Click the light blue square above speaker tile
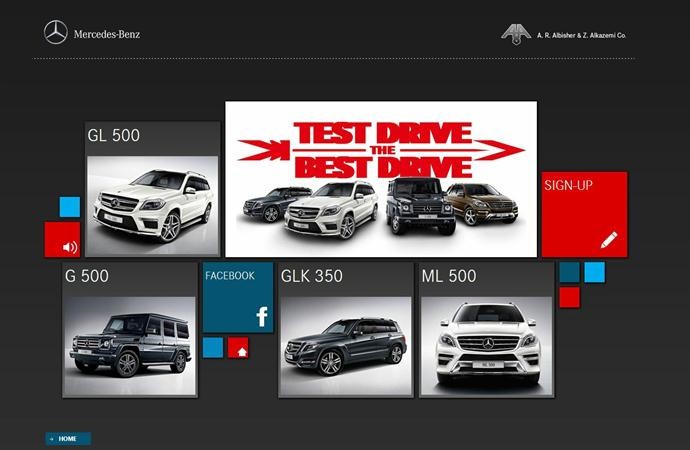Image resolution: width=690 pixels, height=450 pixels. tap(70, 207)
